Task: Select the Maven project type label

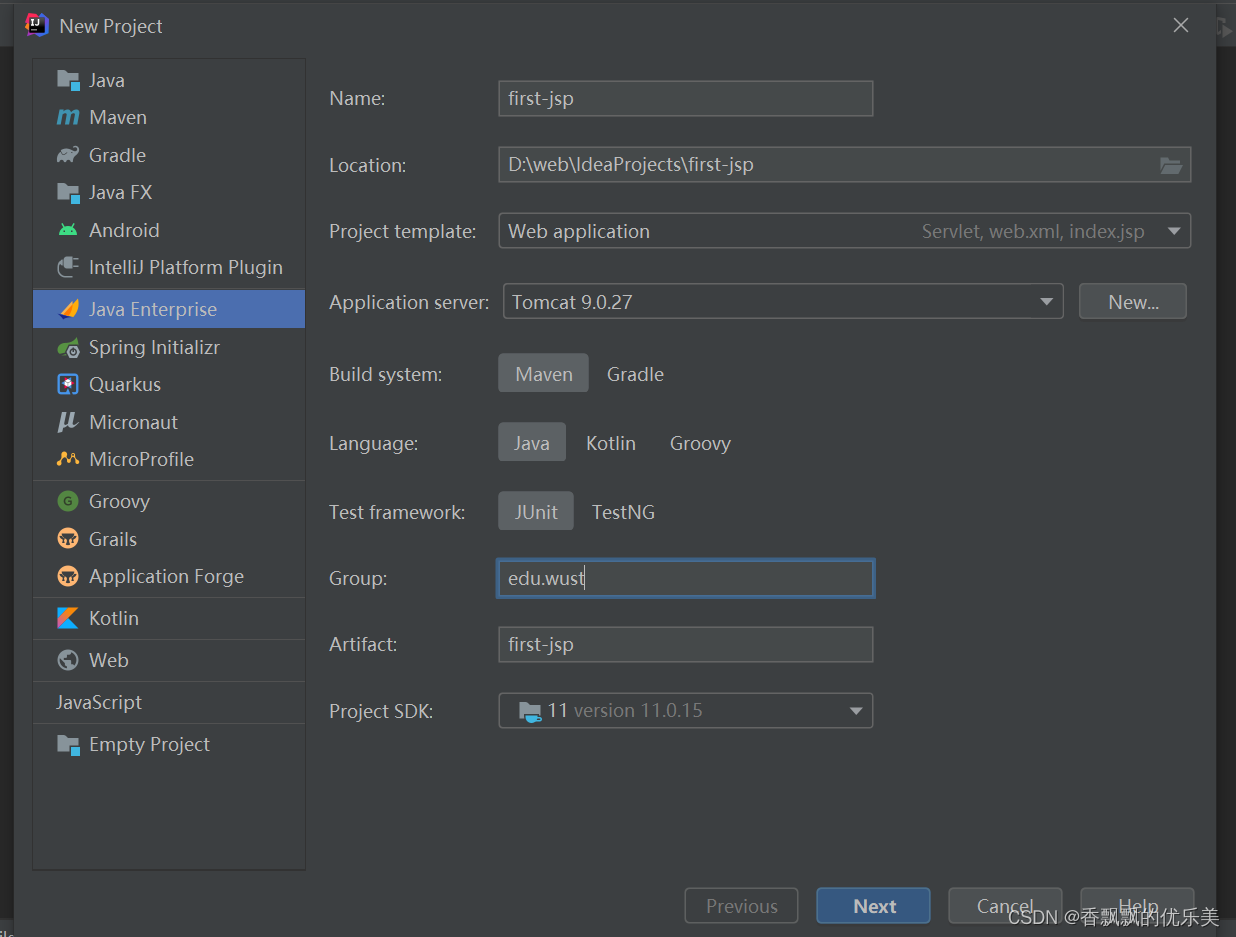Action: (118, 117)
